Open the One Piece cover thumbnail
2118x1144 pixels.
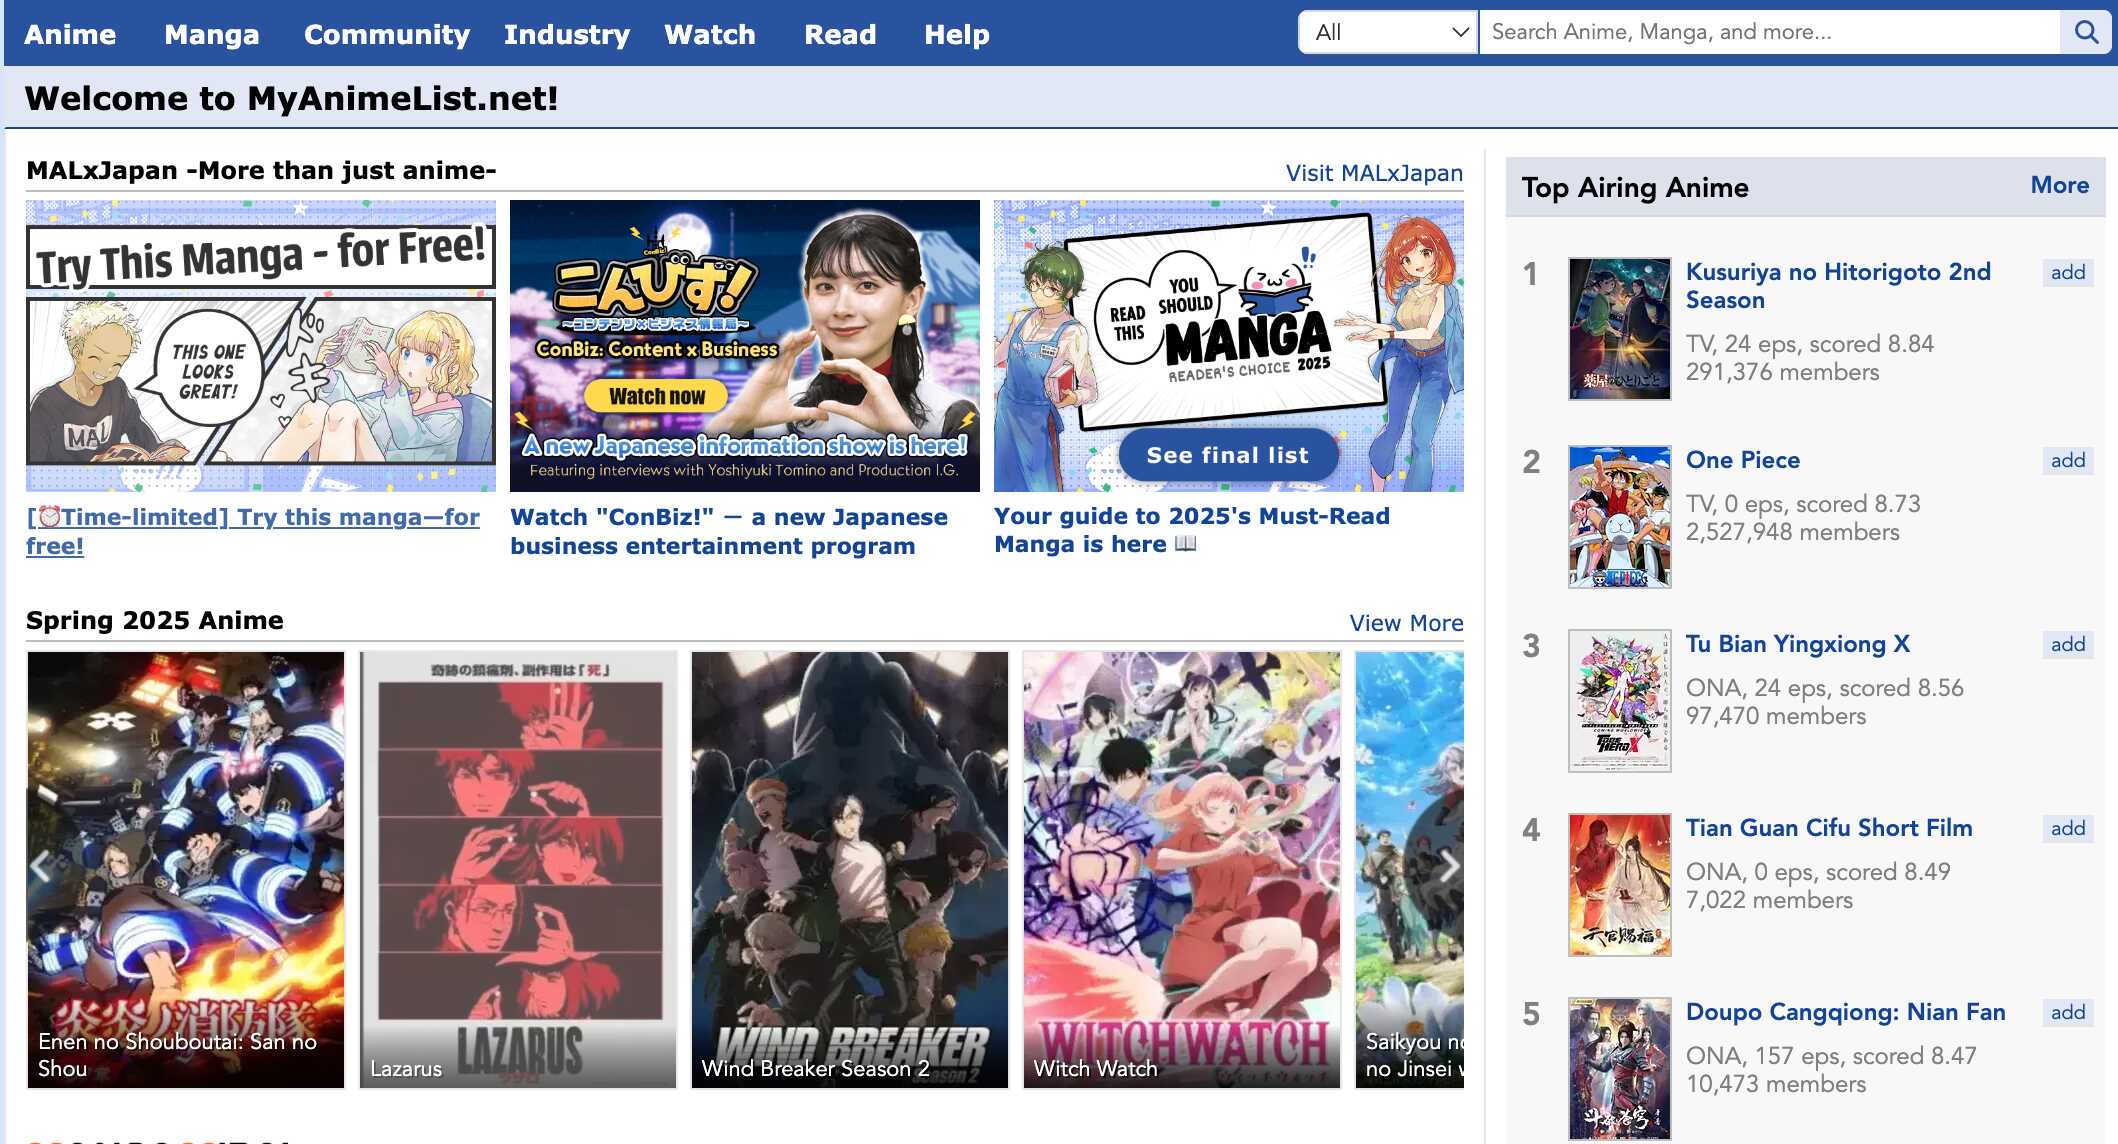[1619, 516]
